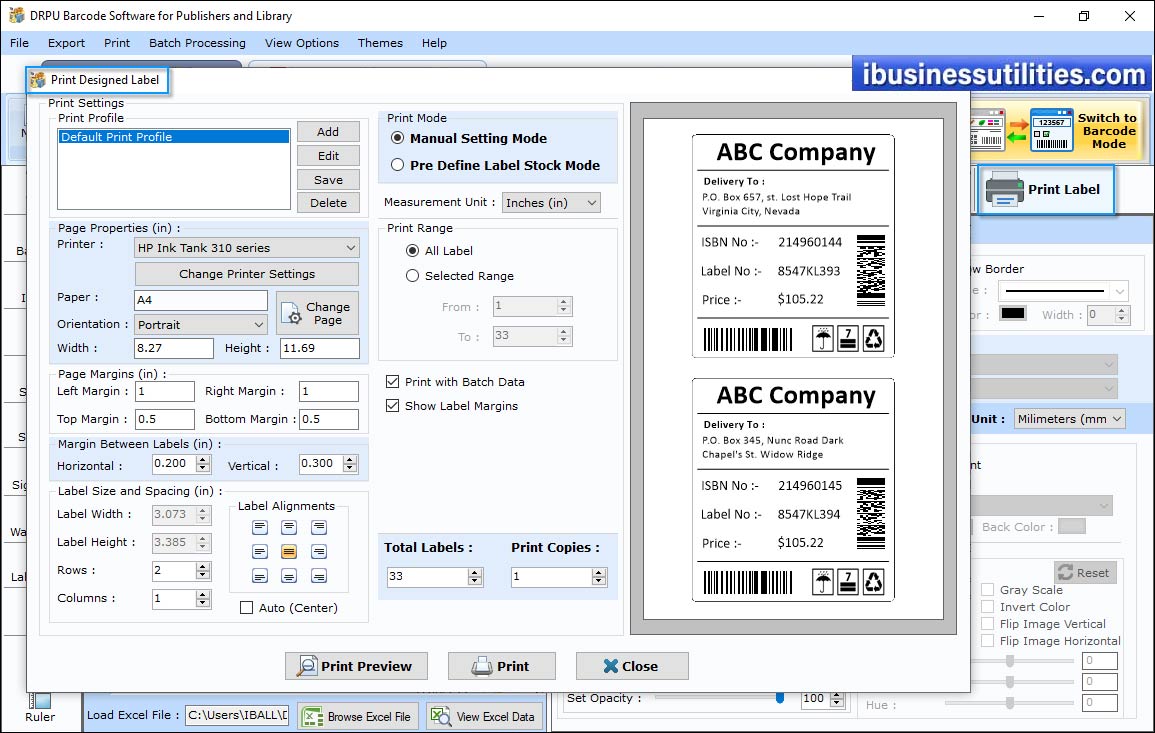Open Batch Processing menu

[x=197, y=43]
